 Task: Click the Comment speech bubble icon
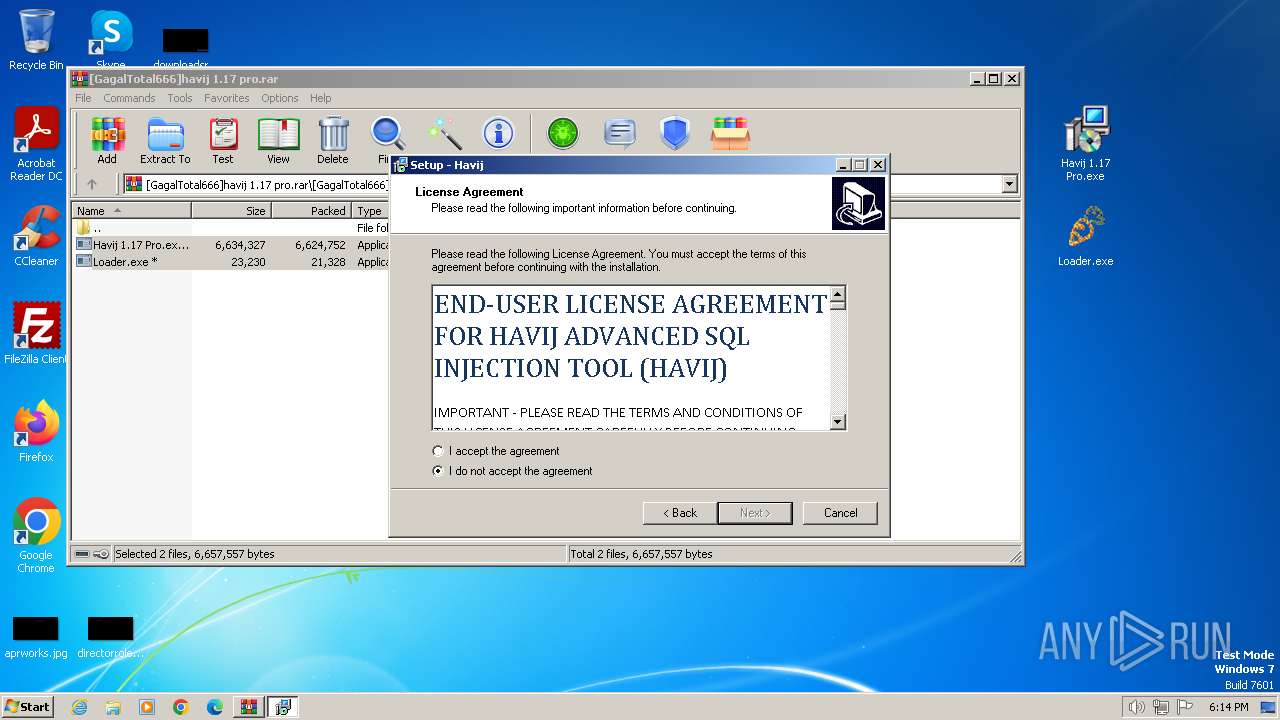620,133
